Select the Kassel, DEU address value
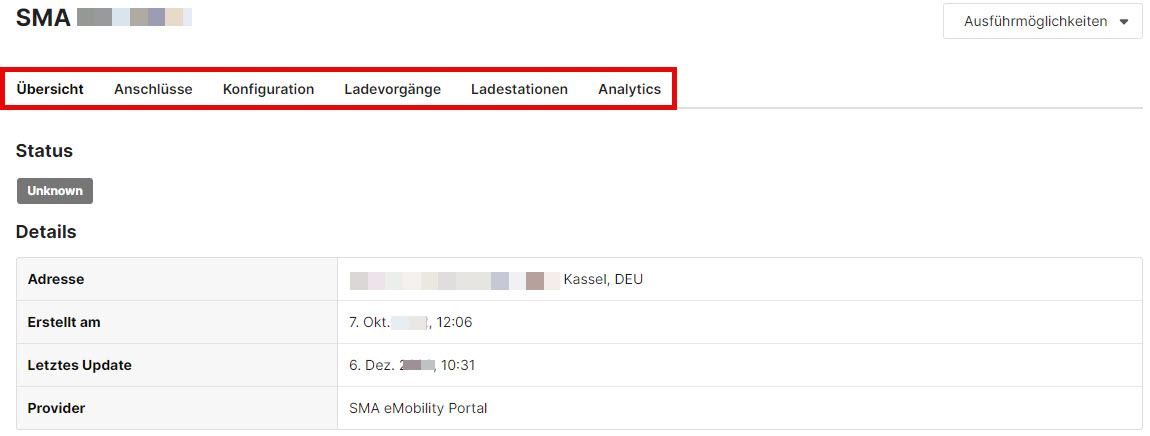The image size is (1150, 436). [603, 279]
